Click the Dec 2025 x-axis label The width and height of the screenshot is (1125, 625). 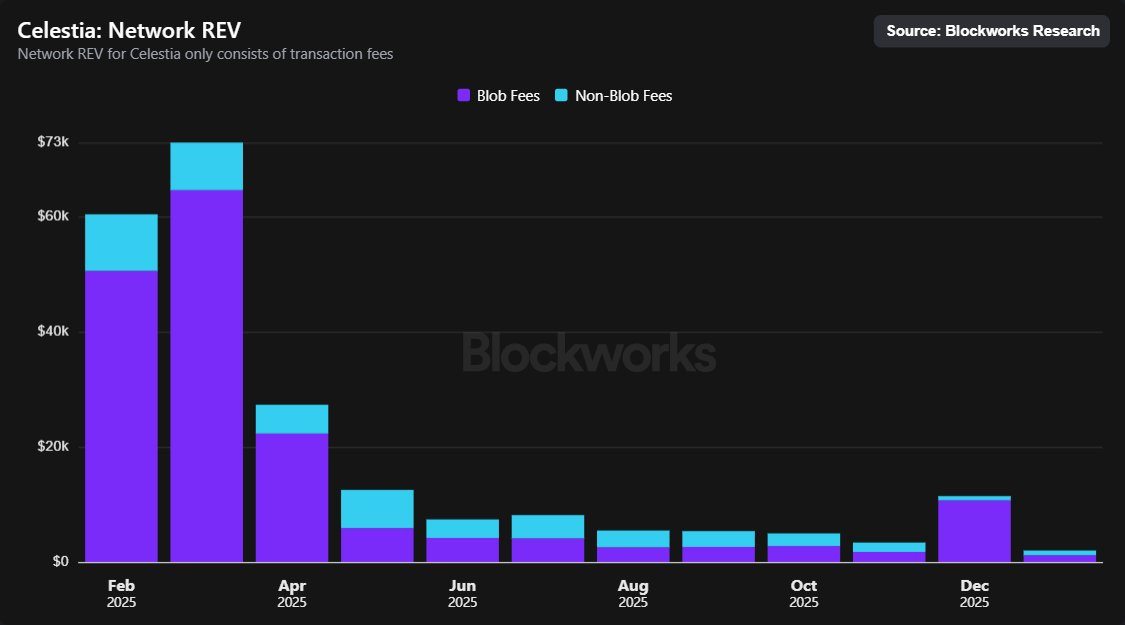(974, 593)
